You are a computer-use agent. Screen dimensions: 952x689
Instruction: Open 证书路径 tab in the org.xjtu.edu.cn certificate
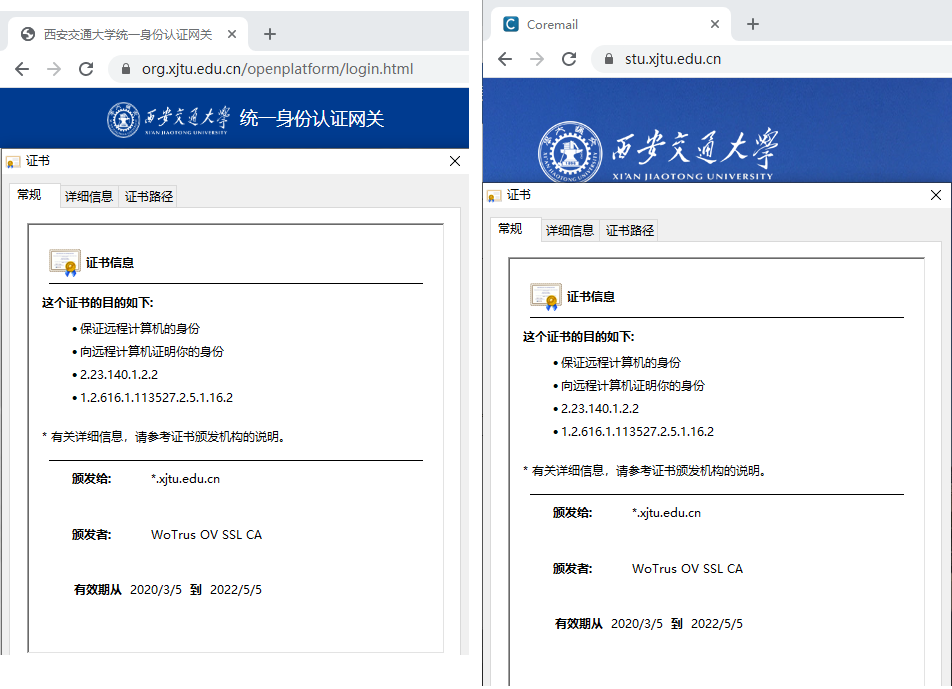(149, 197)
